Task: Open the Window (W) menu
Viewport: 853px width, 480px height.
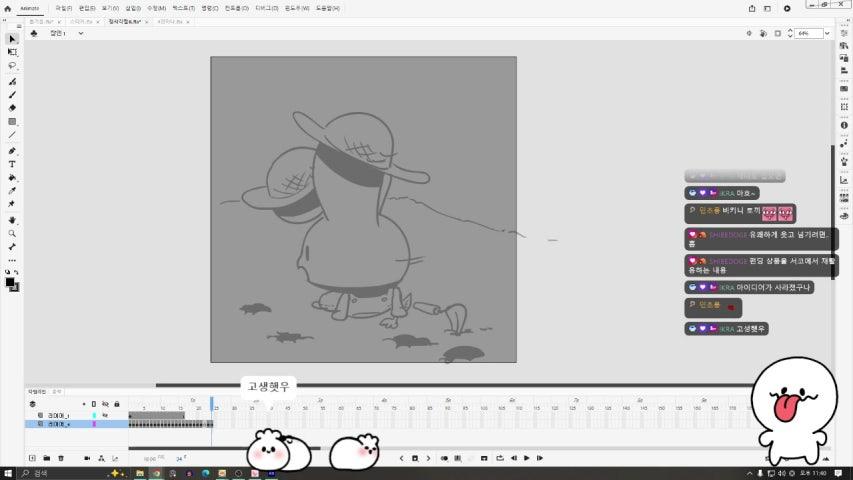Action: (x=297, y=8)
